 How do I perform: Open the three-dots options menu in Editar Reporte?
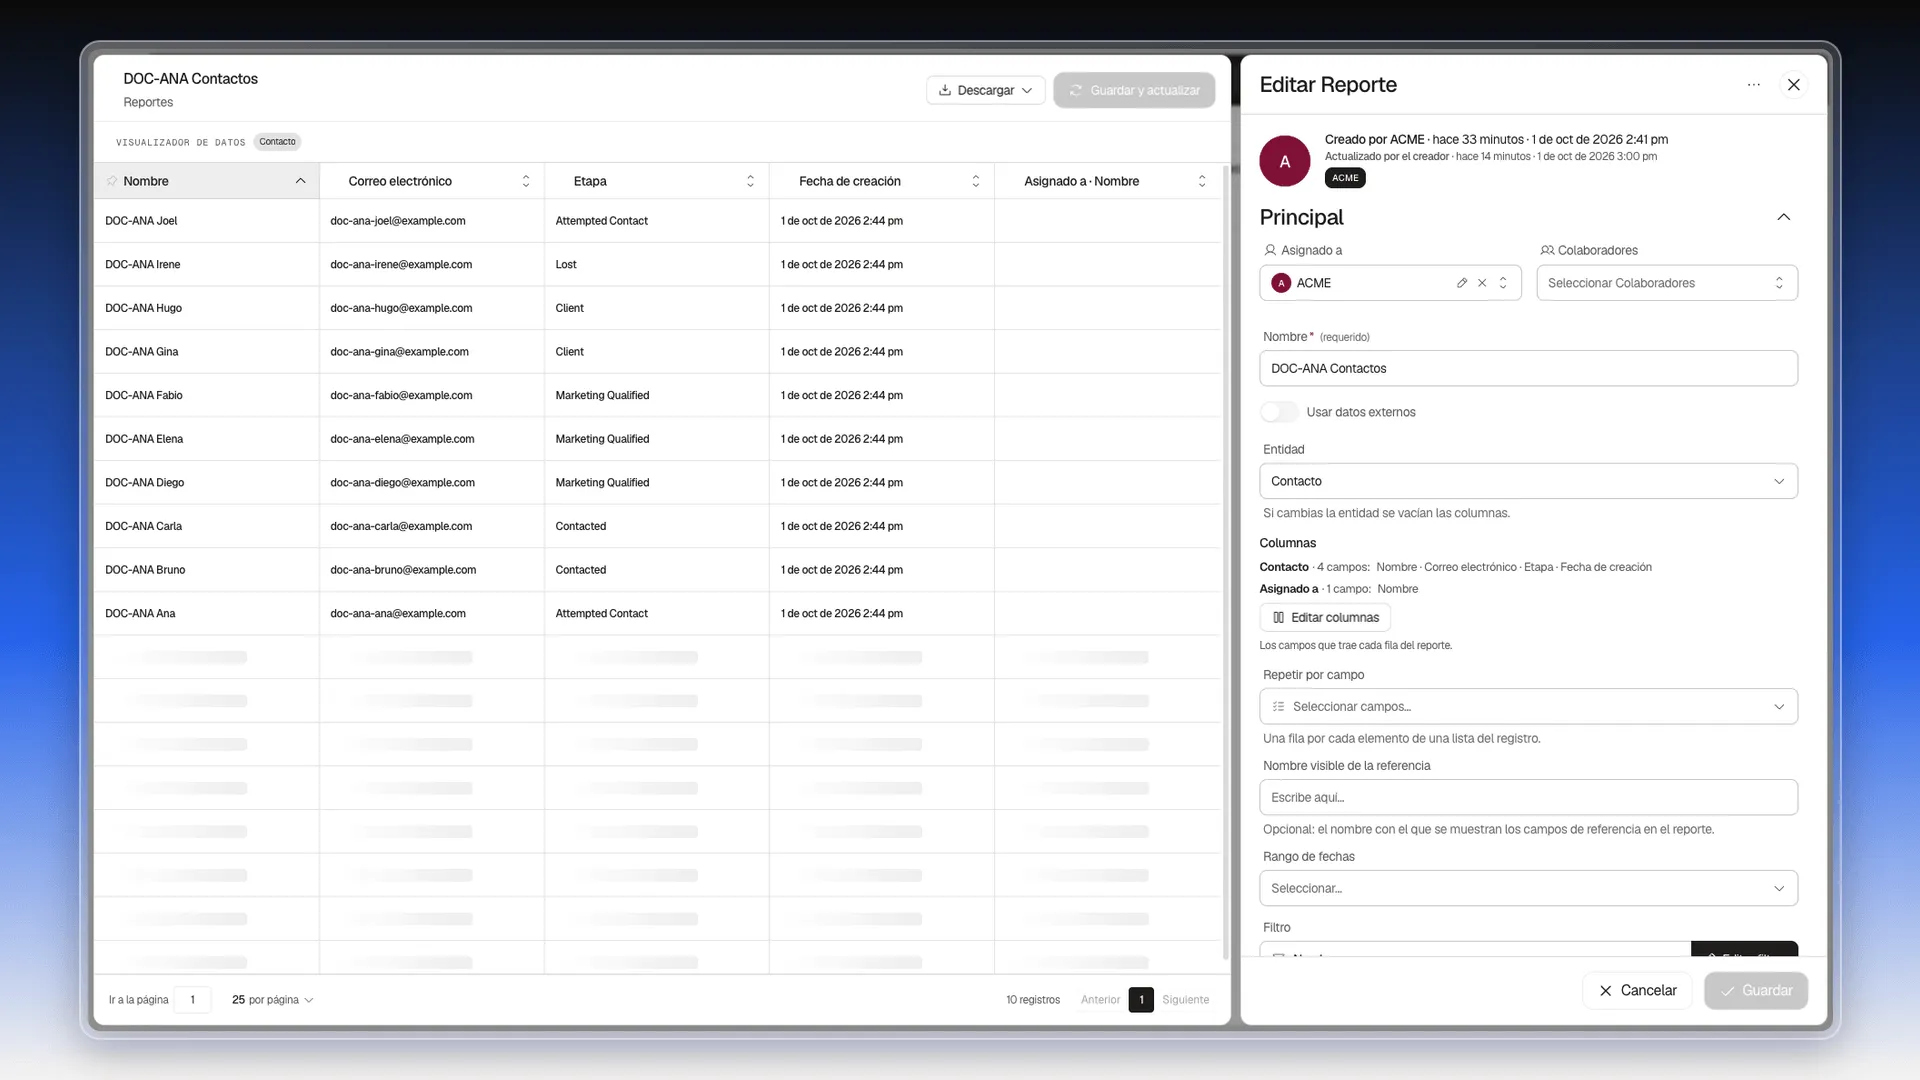pos(1753,85)
